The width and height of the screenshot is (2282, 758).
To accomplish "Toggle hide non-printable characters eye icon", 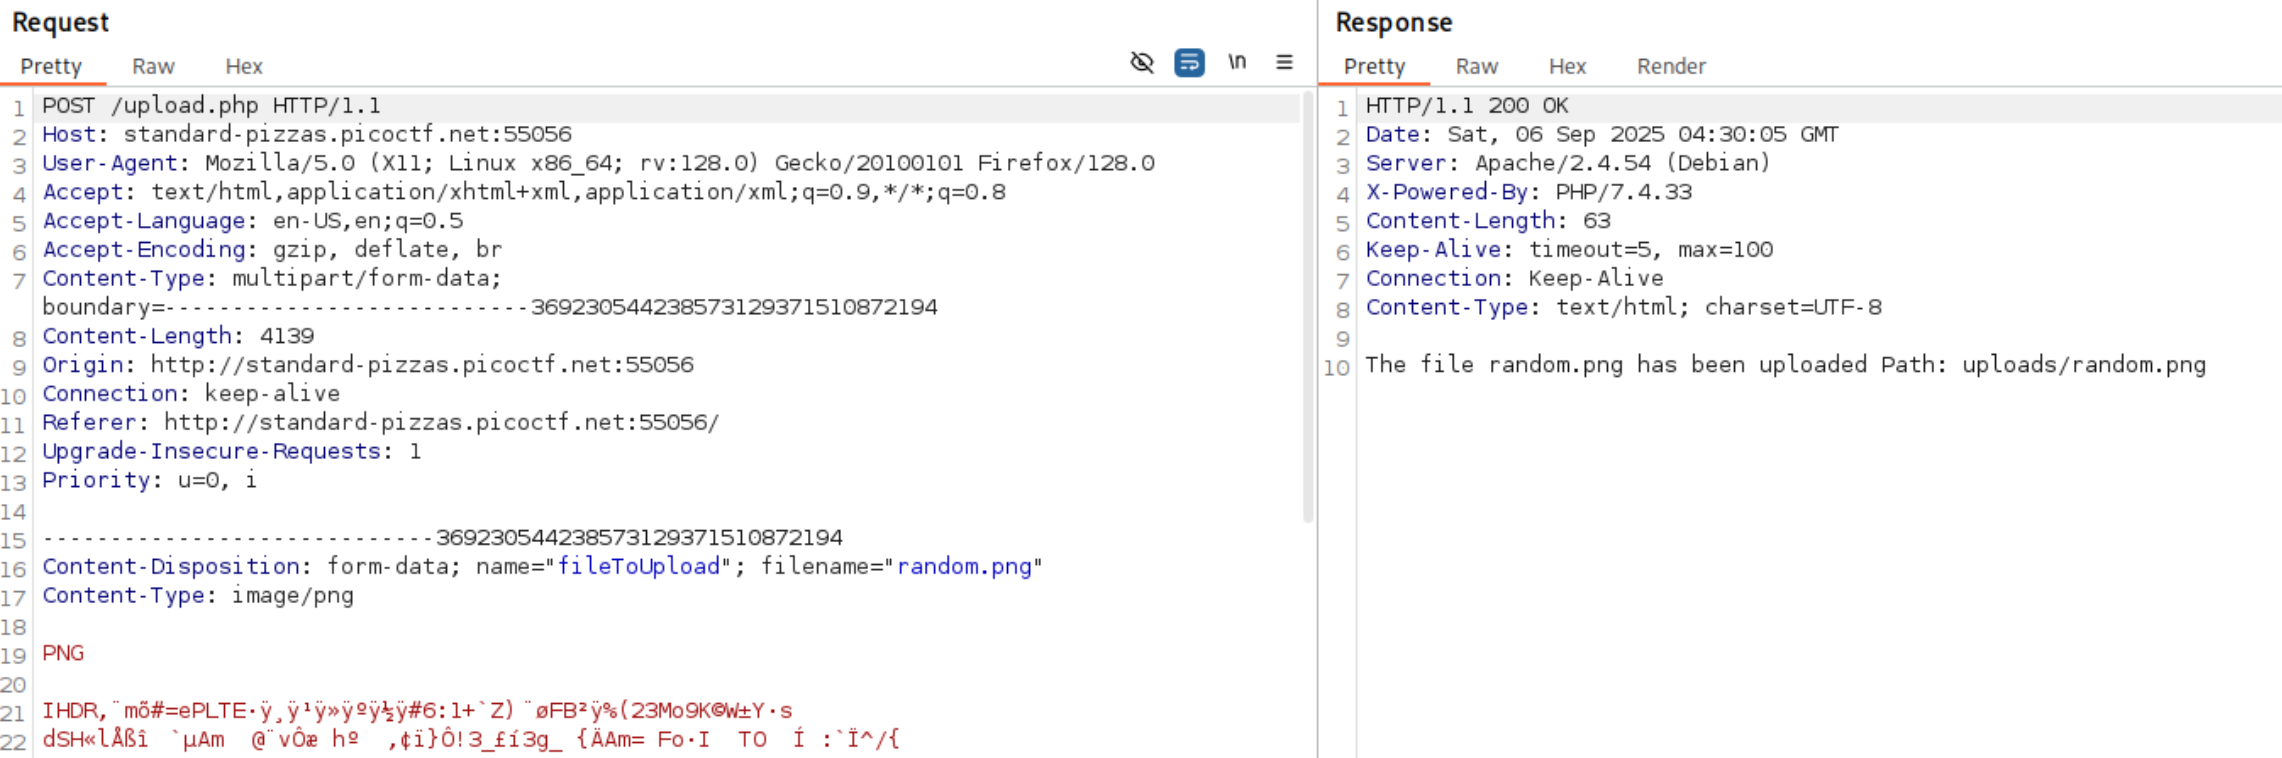I will click(x=1141, y=63).
